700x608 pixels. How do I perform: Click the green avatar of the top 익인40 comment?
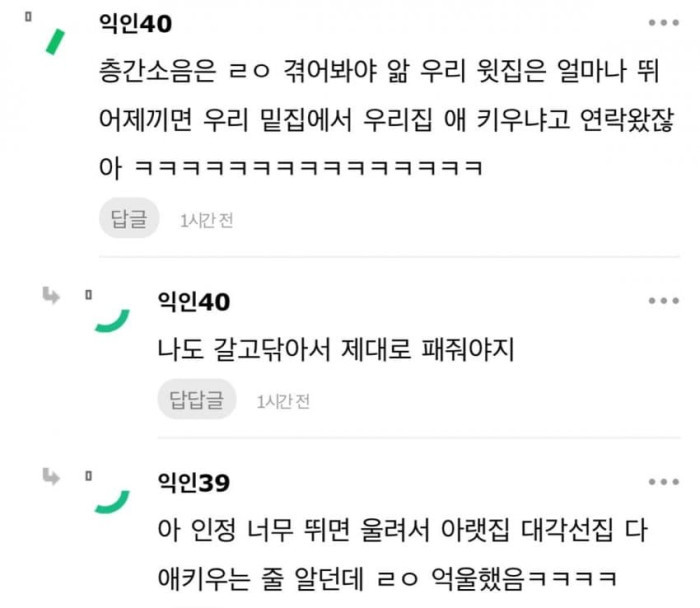click(55, 42)
